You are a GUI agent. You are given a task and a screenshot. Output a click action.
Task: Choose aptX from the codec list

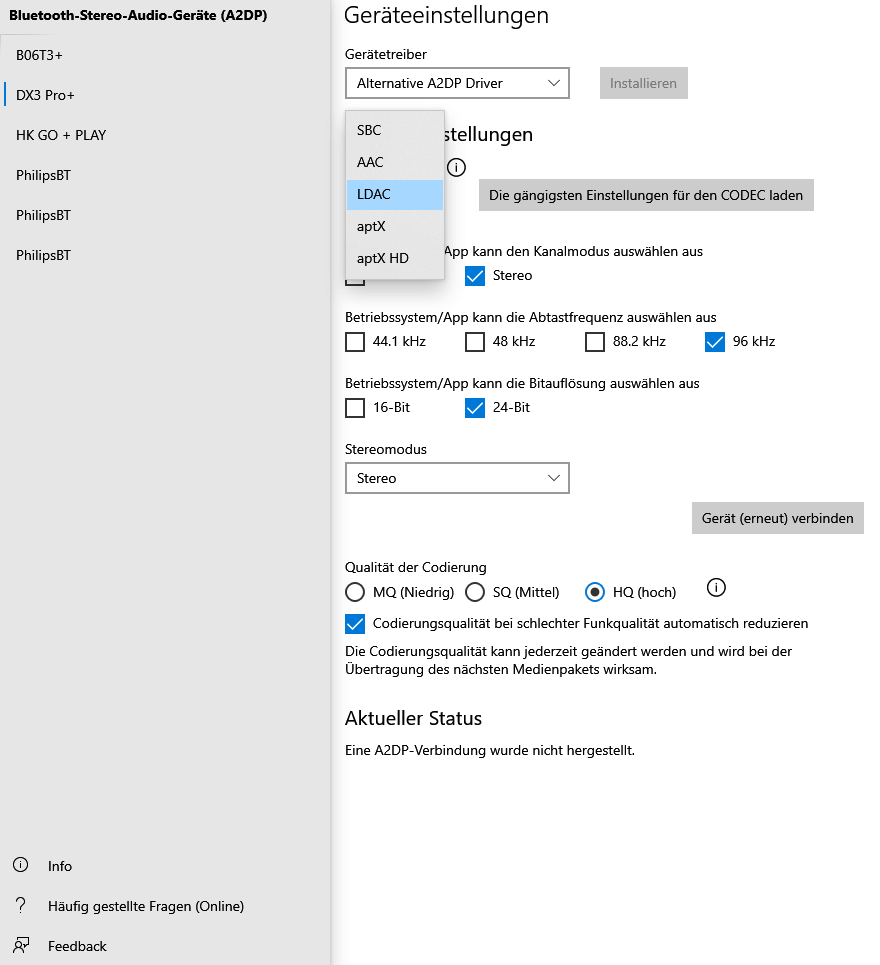(395, 226)
